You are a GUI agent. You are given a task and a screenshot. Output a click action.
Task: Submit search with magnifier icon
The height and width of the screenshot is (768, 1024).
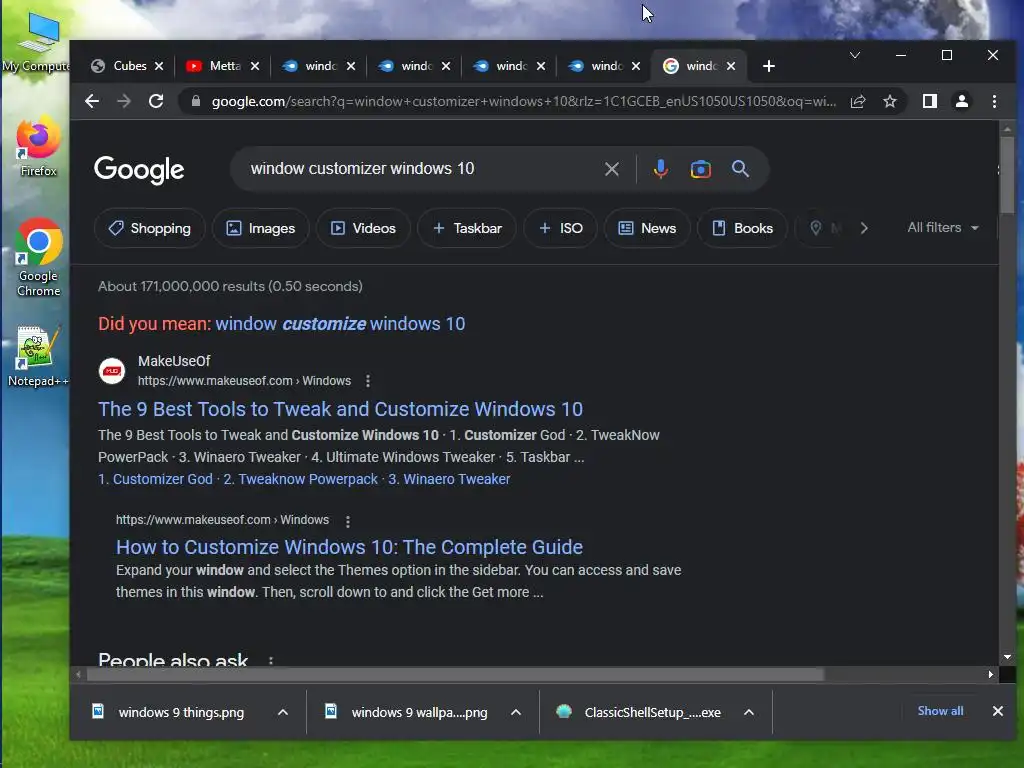740,168
